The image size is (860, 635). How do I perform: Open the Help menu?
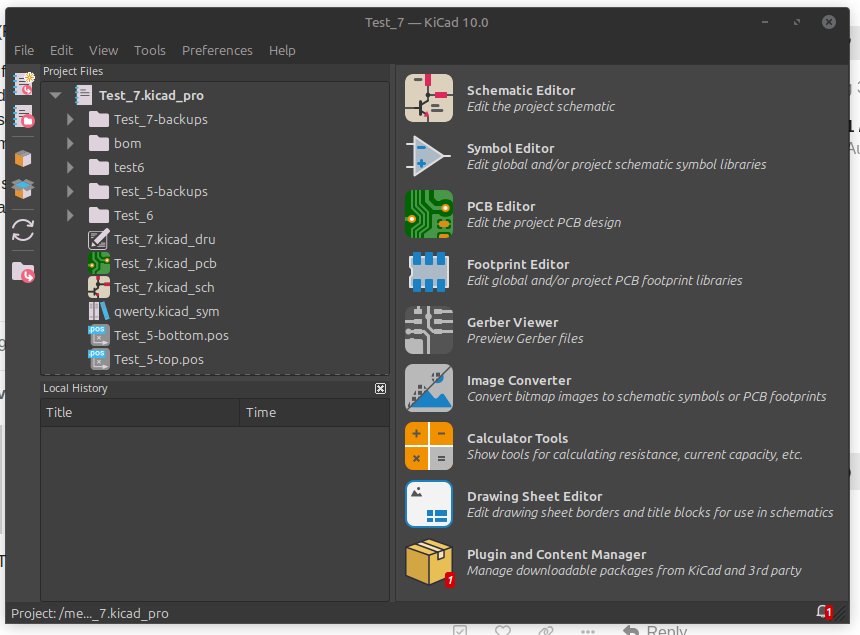282,50
